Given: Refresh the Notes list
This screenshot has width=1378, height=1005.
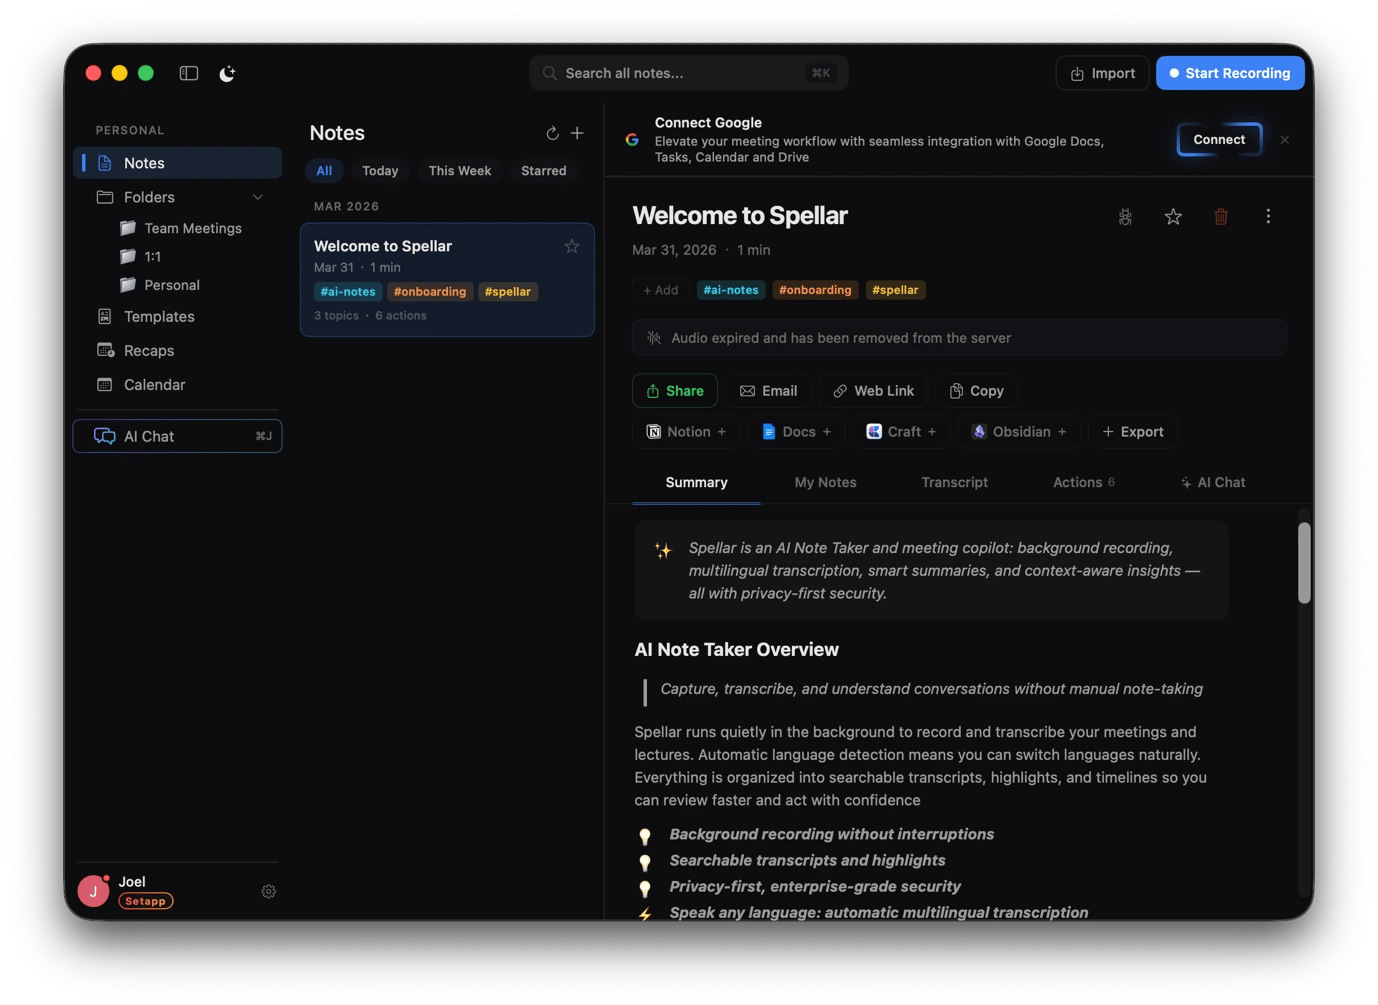Looking at the screenshot, I should [552, 133].
